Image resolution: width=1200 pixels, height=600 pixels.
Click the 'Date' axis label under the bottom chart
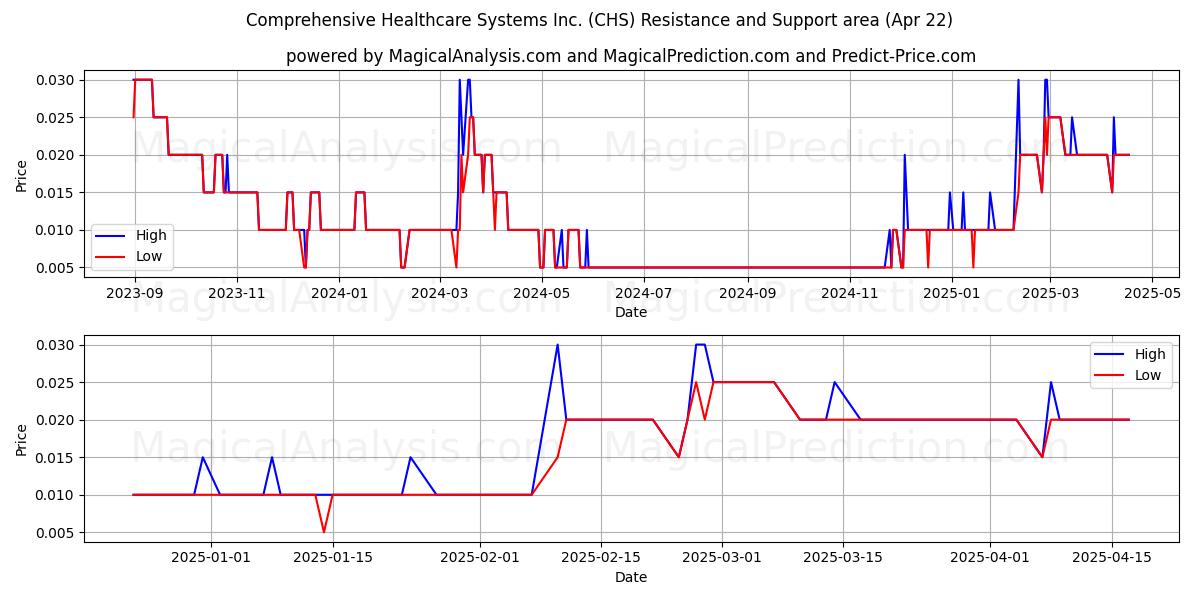click(631, 577)
